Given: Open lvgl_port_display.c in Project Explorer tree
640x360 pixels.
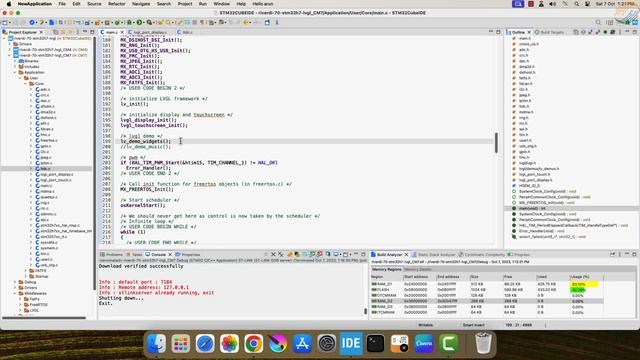Looking at the screenshot, I should click(56, 174).
